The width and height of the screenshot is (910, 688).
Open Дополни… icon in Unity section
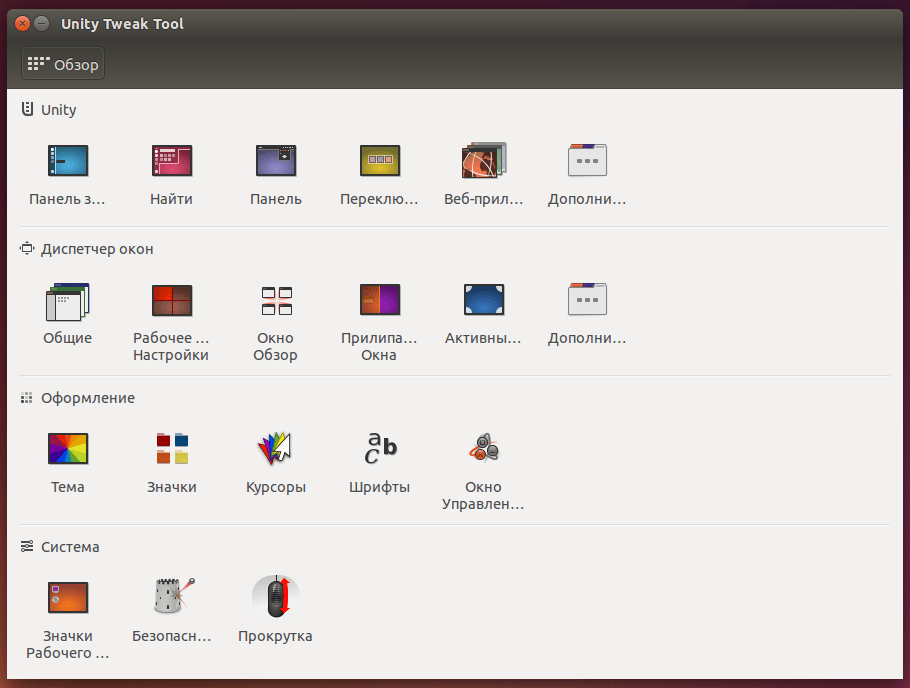pos(587,160)
